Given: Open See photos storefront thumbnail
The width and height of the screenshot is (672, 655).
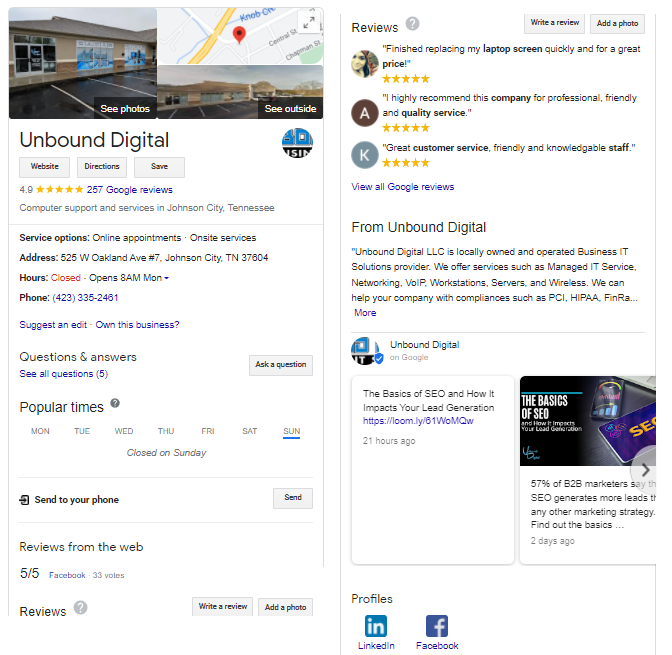Looking at the screenshot, I should [83, 63].
